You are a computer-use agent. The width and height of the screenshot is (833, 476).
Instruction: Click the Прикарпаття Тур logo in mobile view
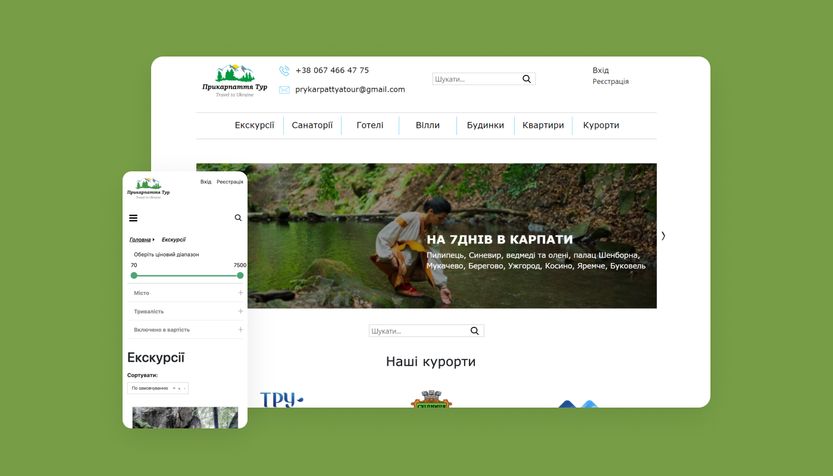pos(148,189)
